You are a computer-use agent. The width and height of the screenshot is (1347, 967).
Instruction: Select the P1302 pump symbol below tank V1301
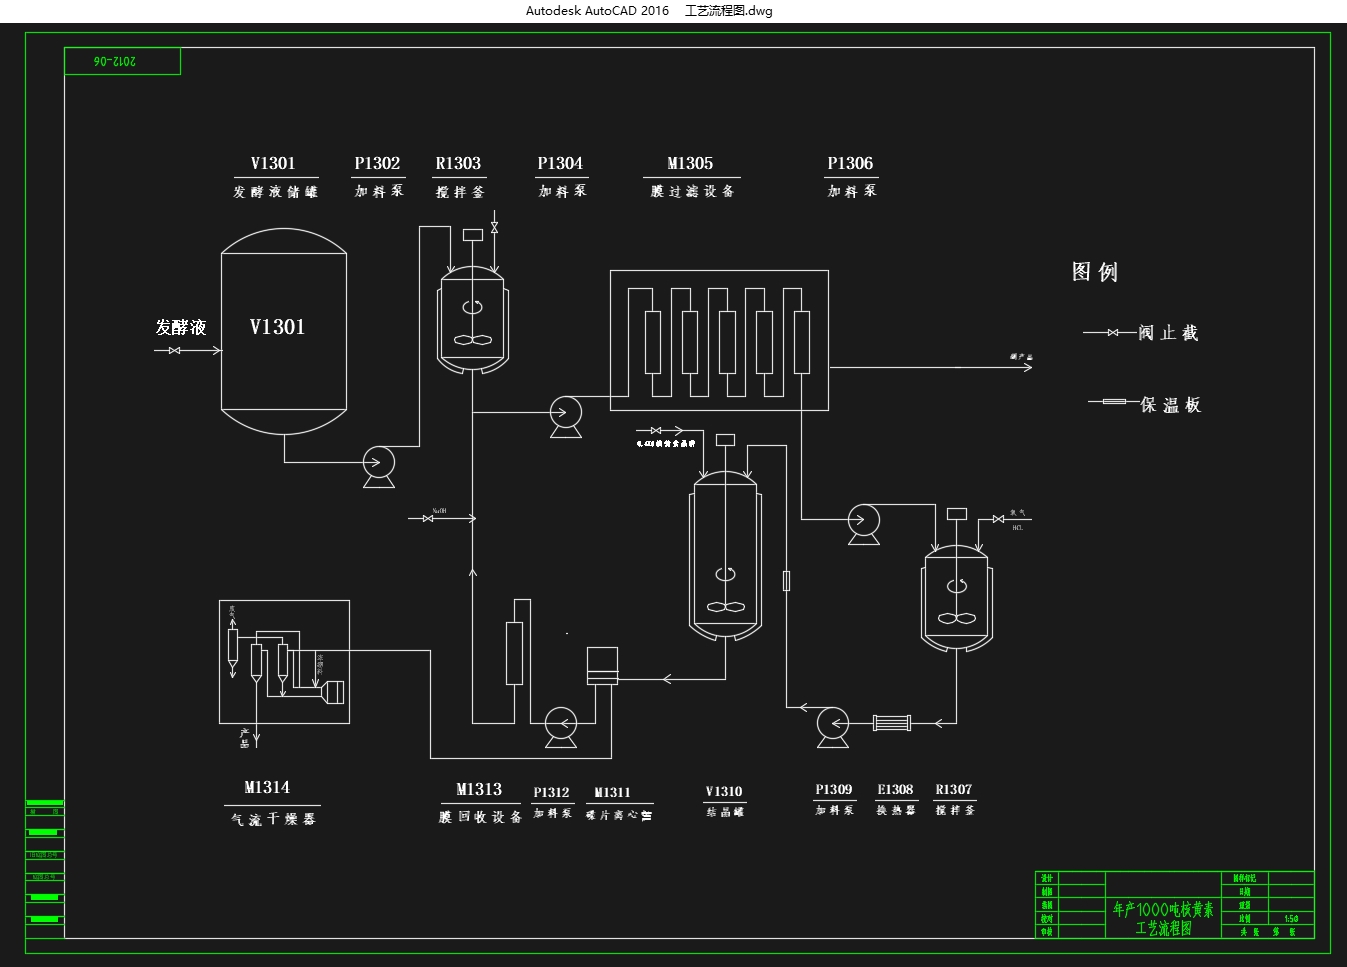[x=379, y=467]
